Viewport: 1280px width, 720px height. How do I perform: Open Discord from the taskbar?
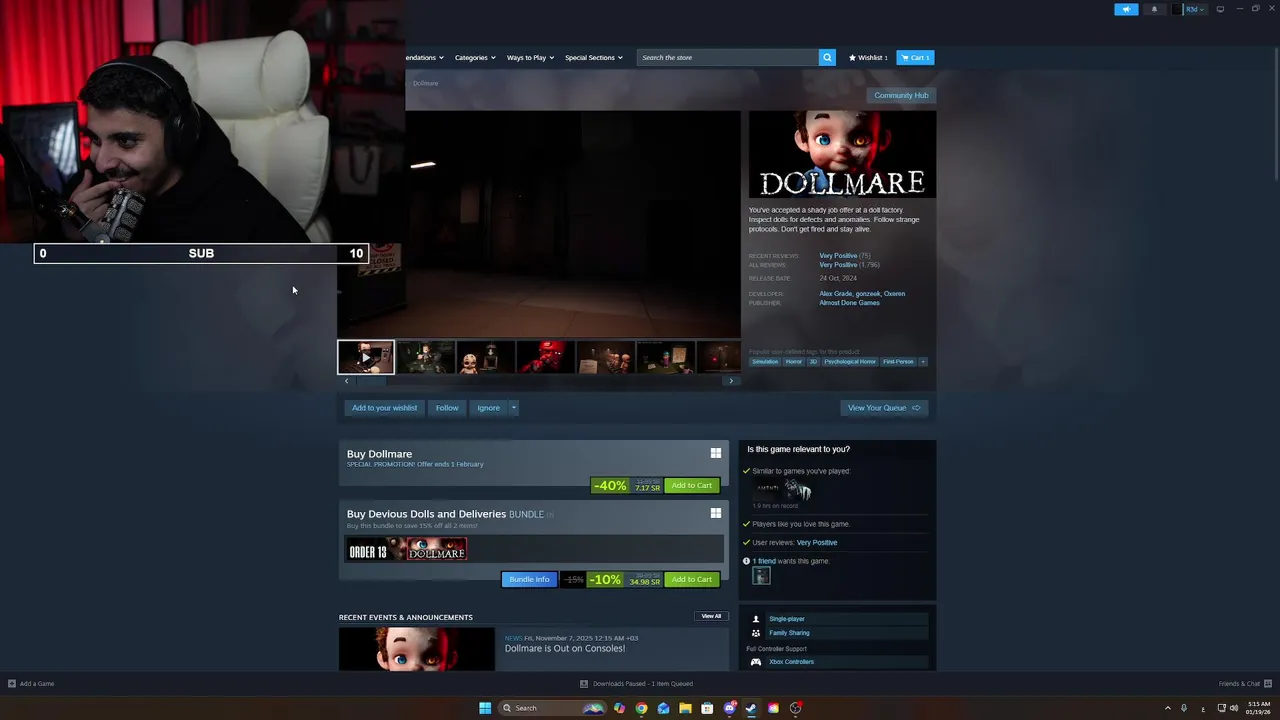pyautogui.click(x=729, y=708)
